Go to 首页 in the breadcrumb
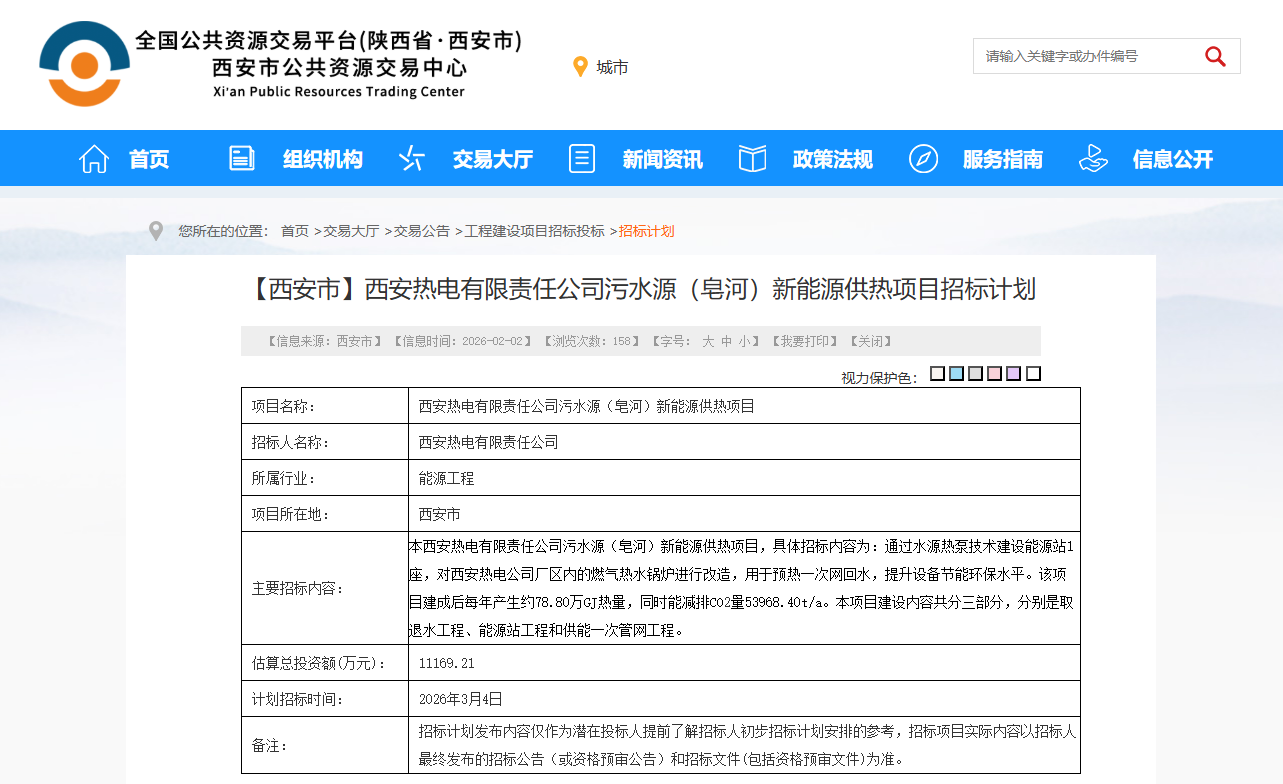 click(295, 231)
